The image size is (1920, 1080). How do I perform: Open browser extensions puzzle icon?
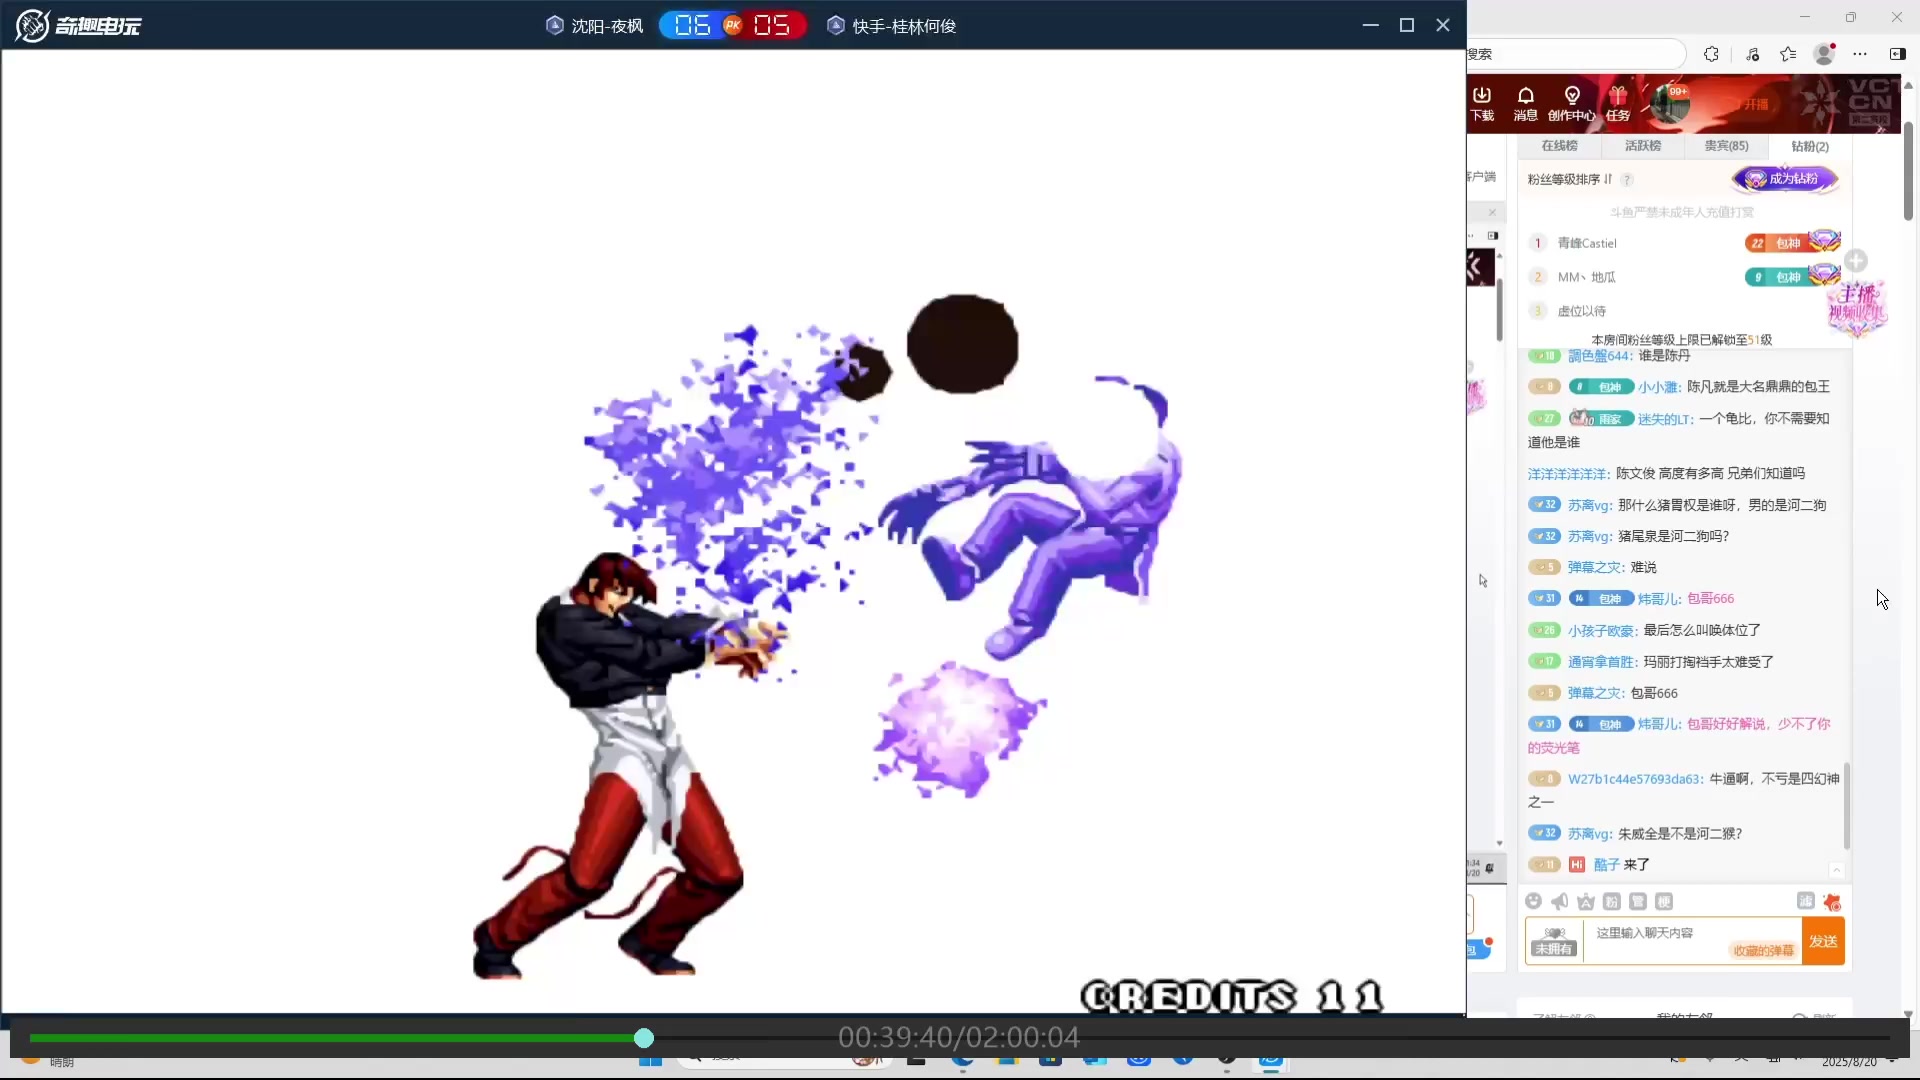click(1711, 54)
